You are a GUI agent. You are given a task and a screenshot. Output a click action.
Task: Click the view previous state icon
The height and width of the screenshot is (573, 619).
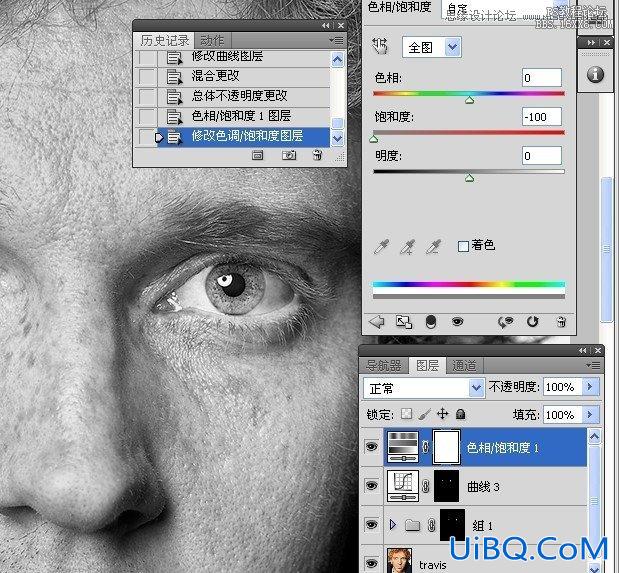click(505, 322)
